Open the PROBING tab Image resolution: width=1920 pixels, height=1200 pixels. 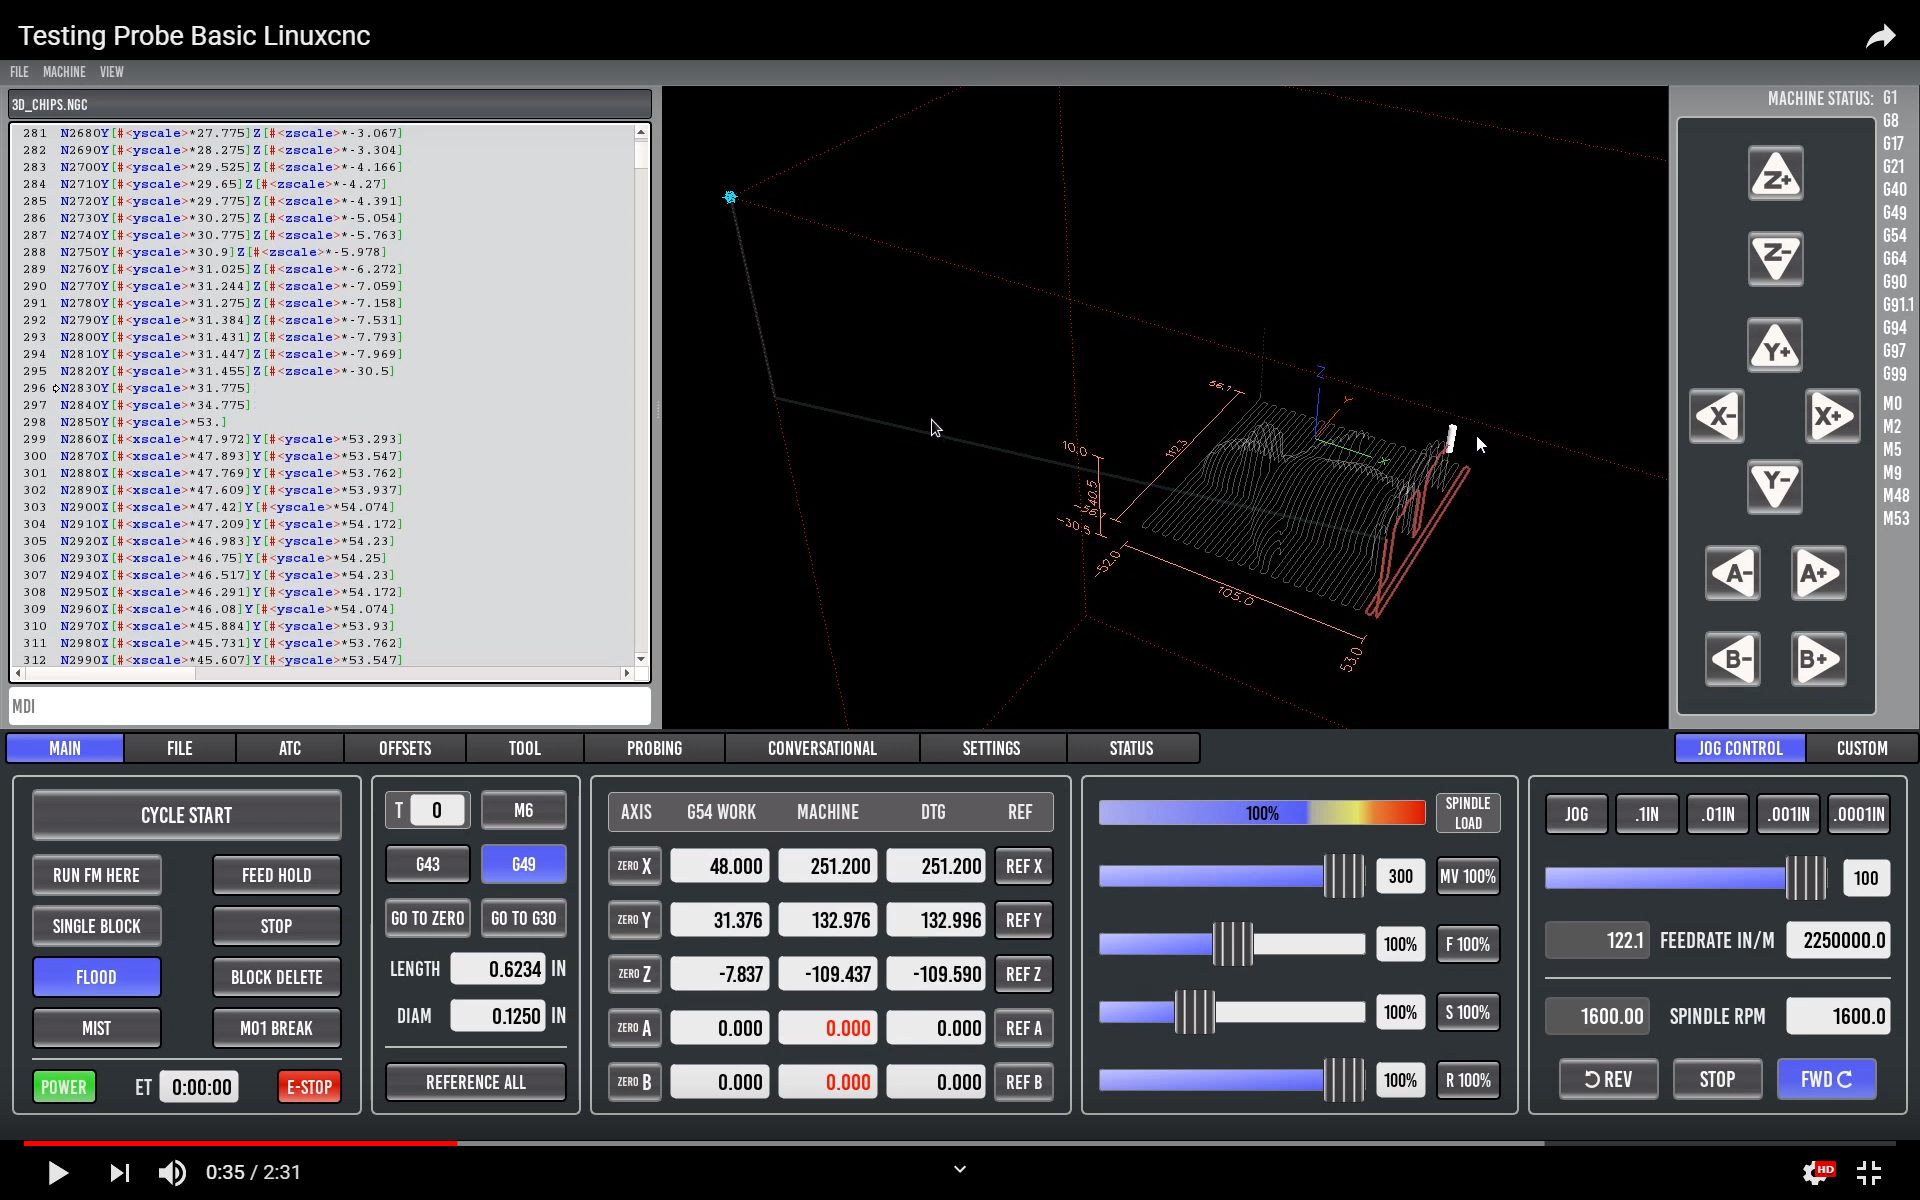click(x=655, y=748)
